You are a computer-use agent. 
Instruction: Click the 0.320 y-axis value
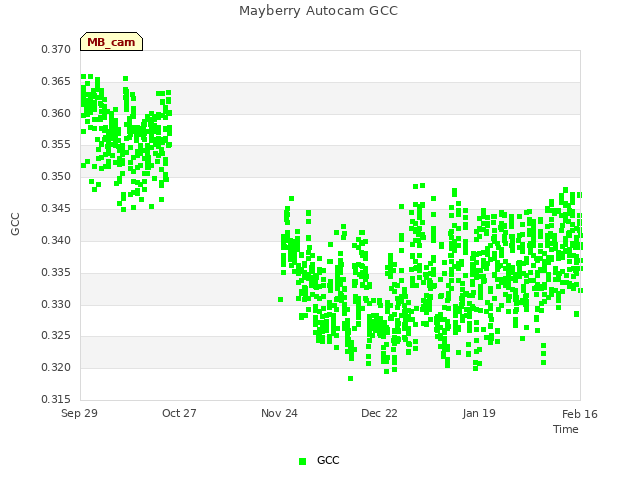(x=56, y=367)
